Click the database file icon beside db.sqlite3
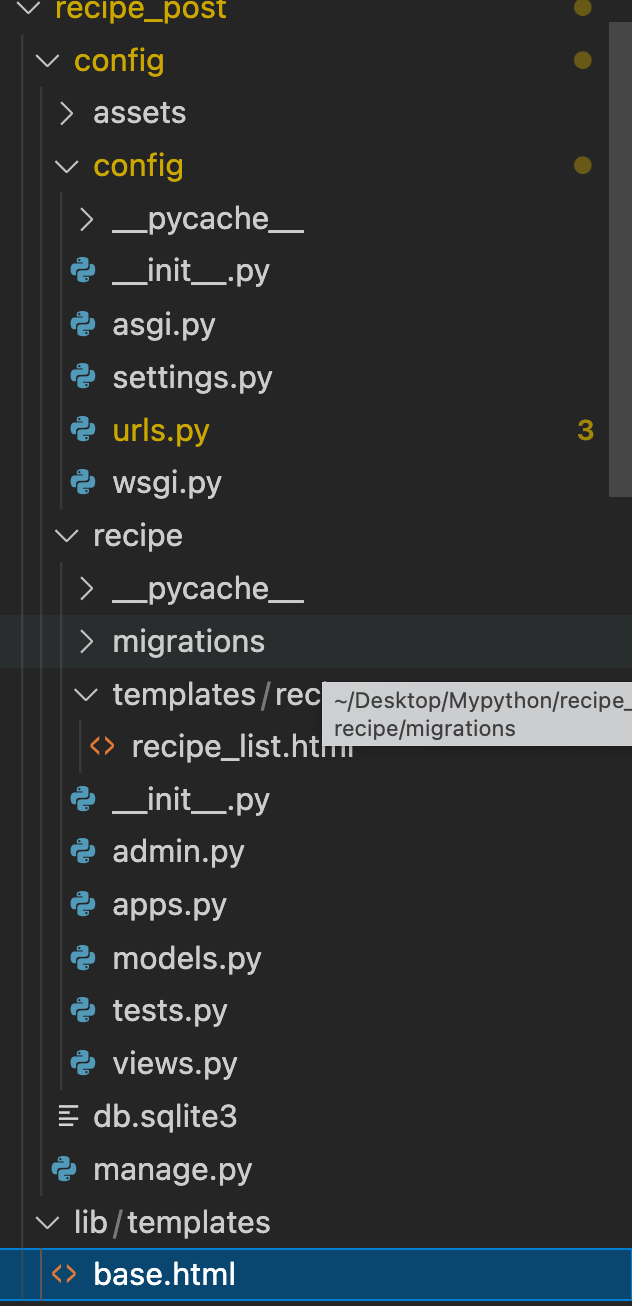This screenshot has height=1306, width=632. pos(68,1116)
